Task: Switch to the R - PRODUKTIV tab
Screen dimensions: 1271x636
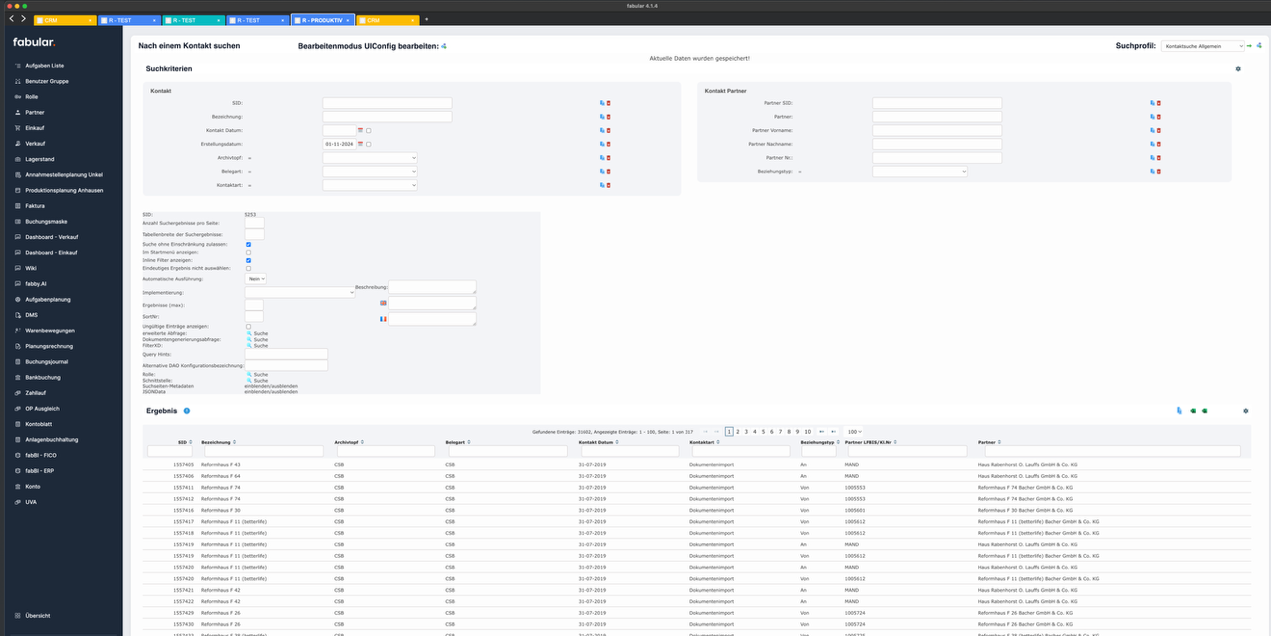Action: click(x=321, y=20)
